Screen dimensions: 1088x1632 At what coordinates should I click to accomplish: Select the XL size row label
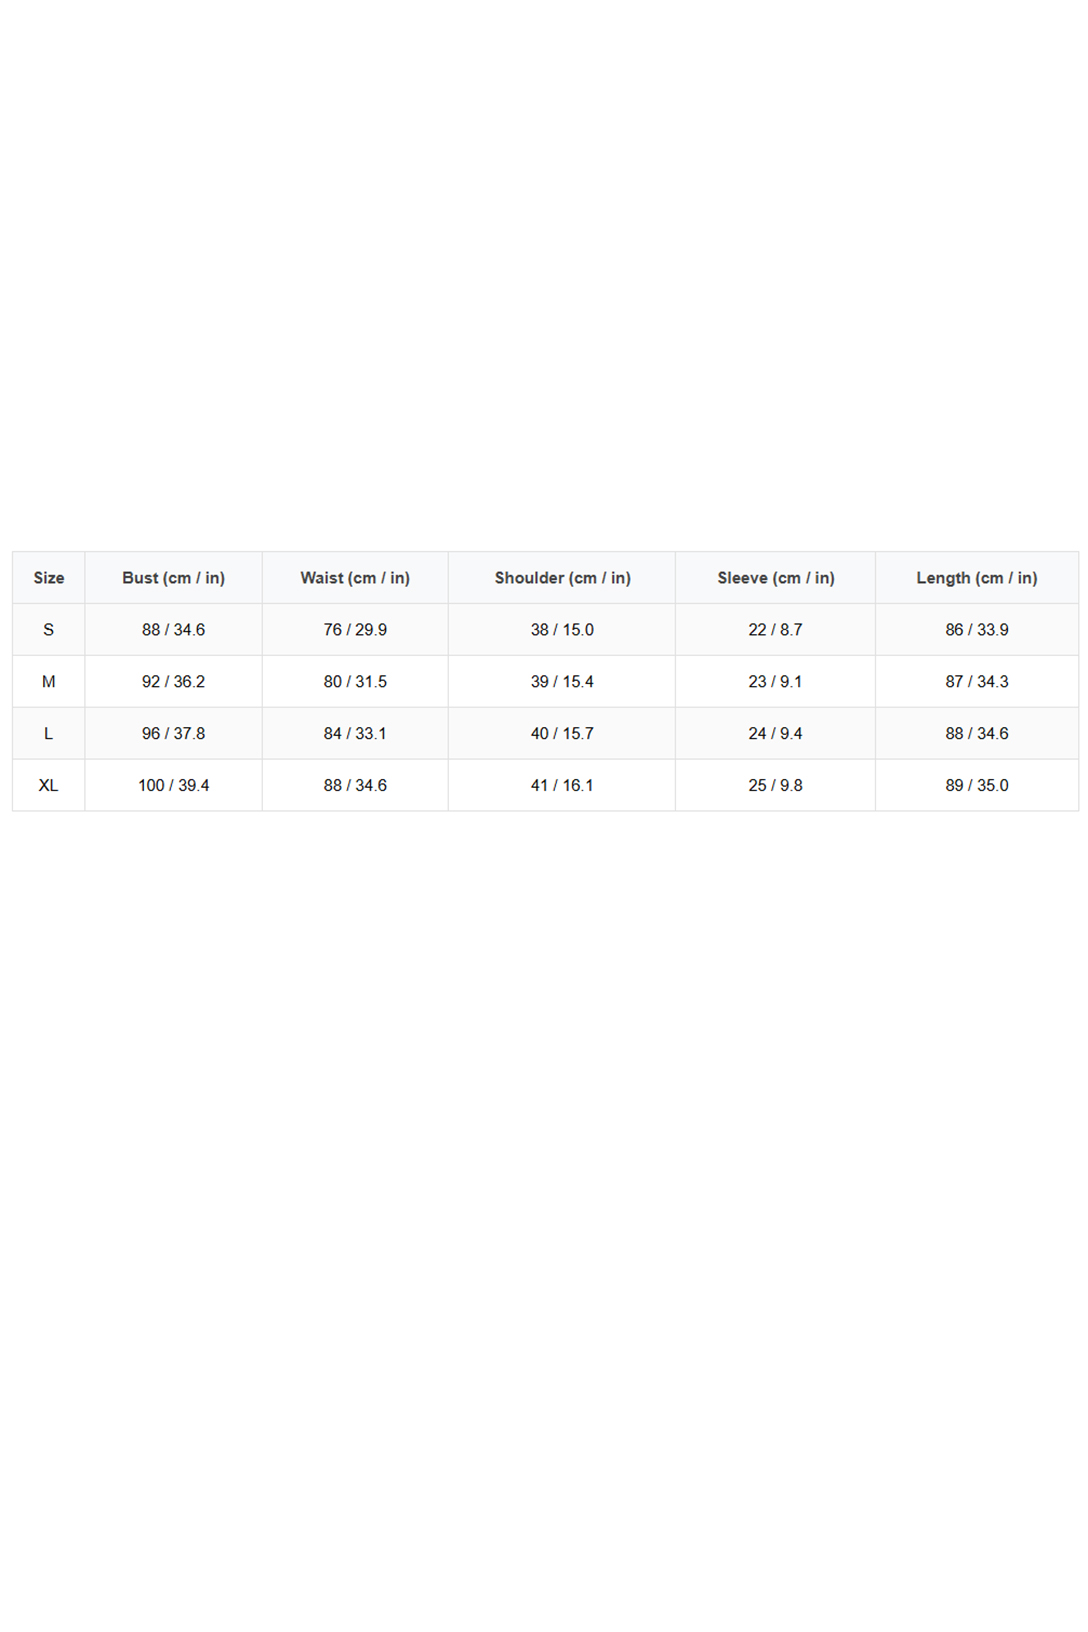tap(48, 786)
